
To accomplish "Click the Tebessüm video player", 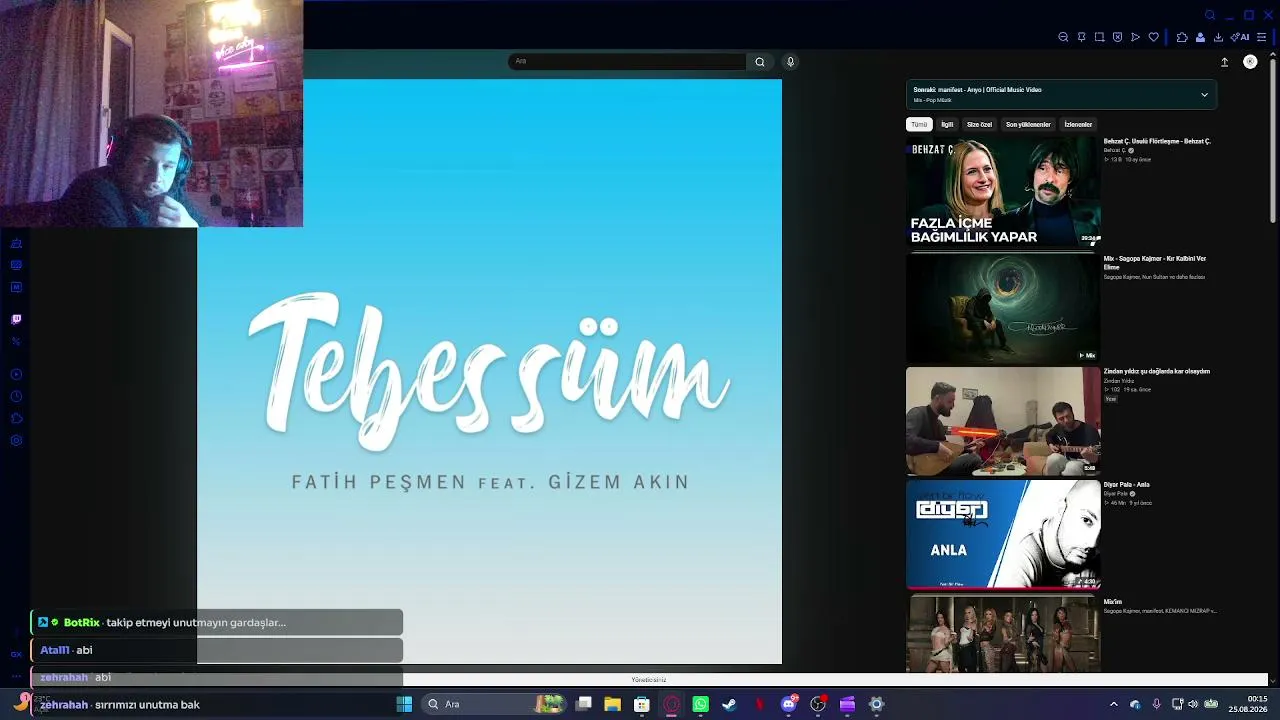I will pyautogui.click(x=489, y=372).
